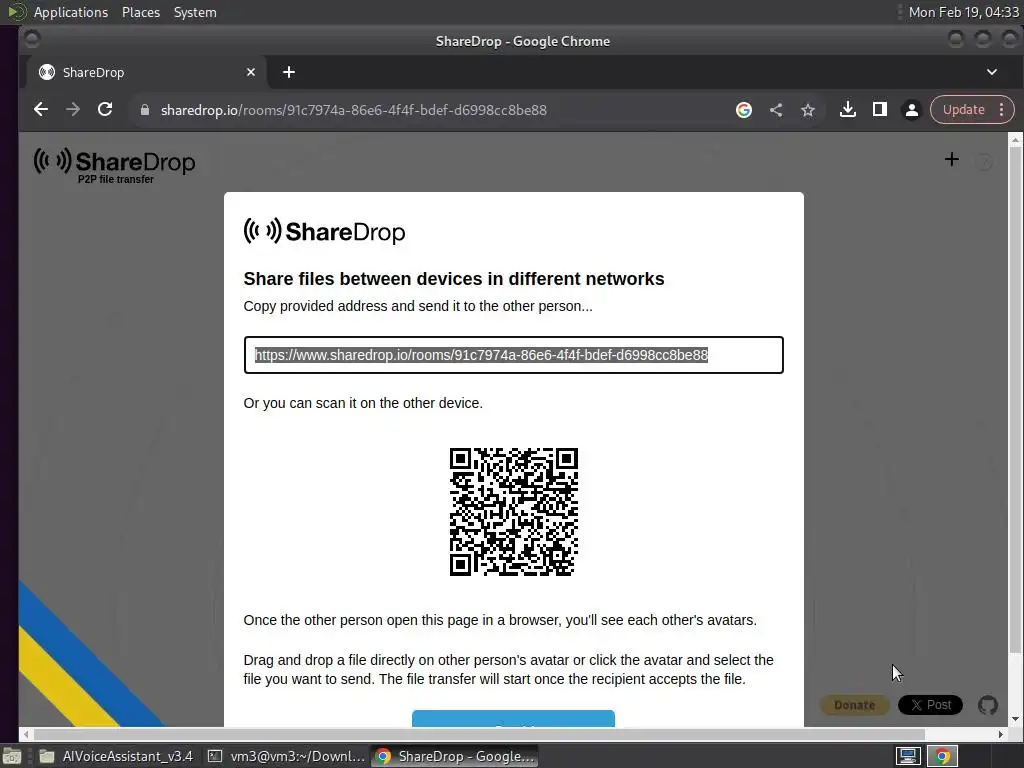Click the Chrome icon in bottom panel

(x=942, y=756)
